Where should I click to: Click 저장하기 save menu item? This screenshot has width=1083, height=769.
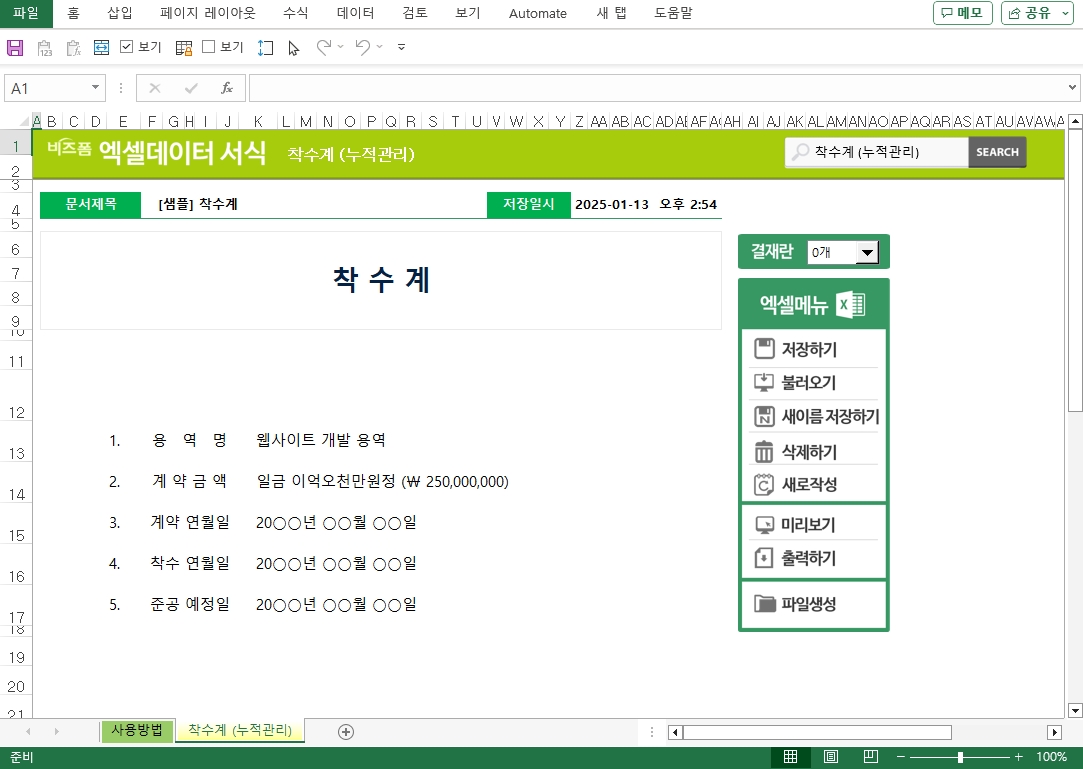coord(813,349)
